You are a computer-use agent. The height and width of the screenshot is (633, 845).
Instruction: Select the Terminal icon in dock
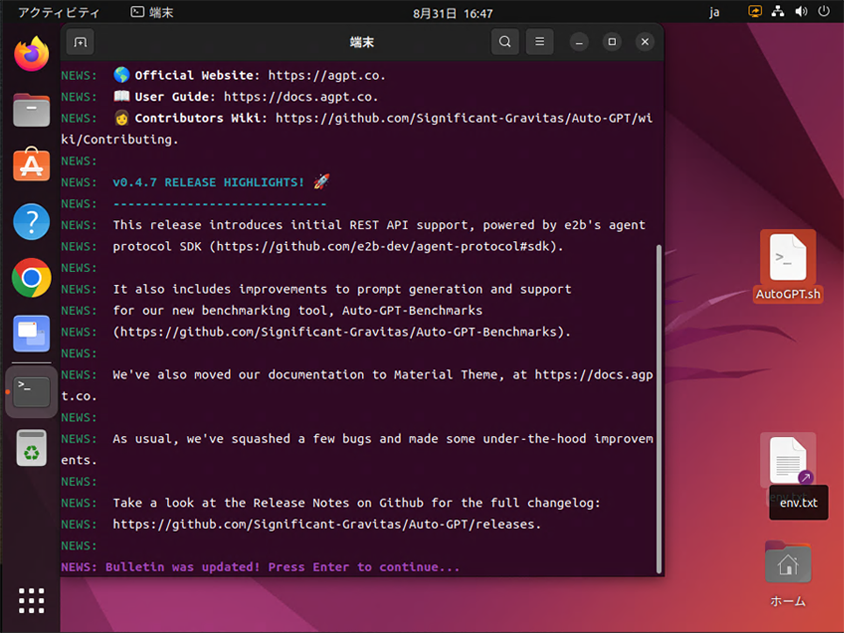click(x=32, y=391)
